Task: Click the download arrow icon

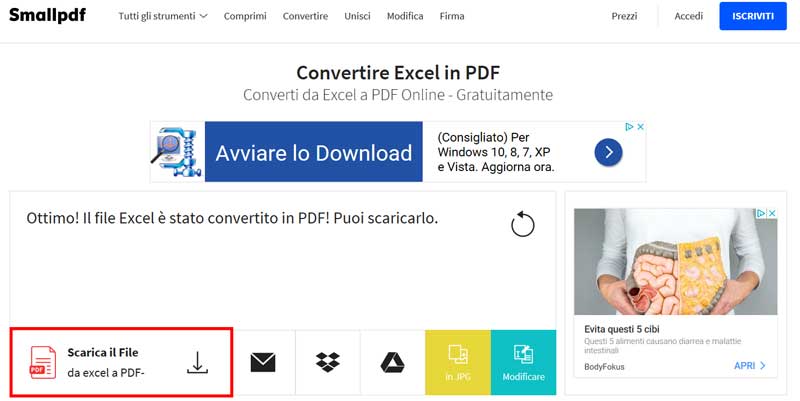Action: pos(197,362)
